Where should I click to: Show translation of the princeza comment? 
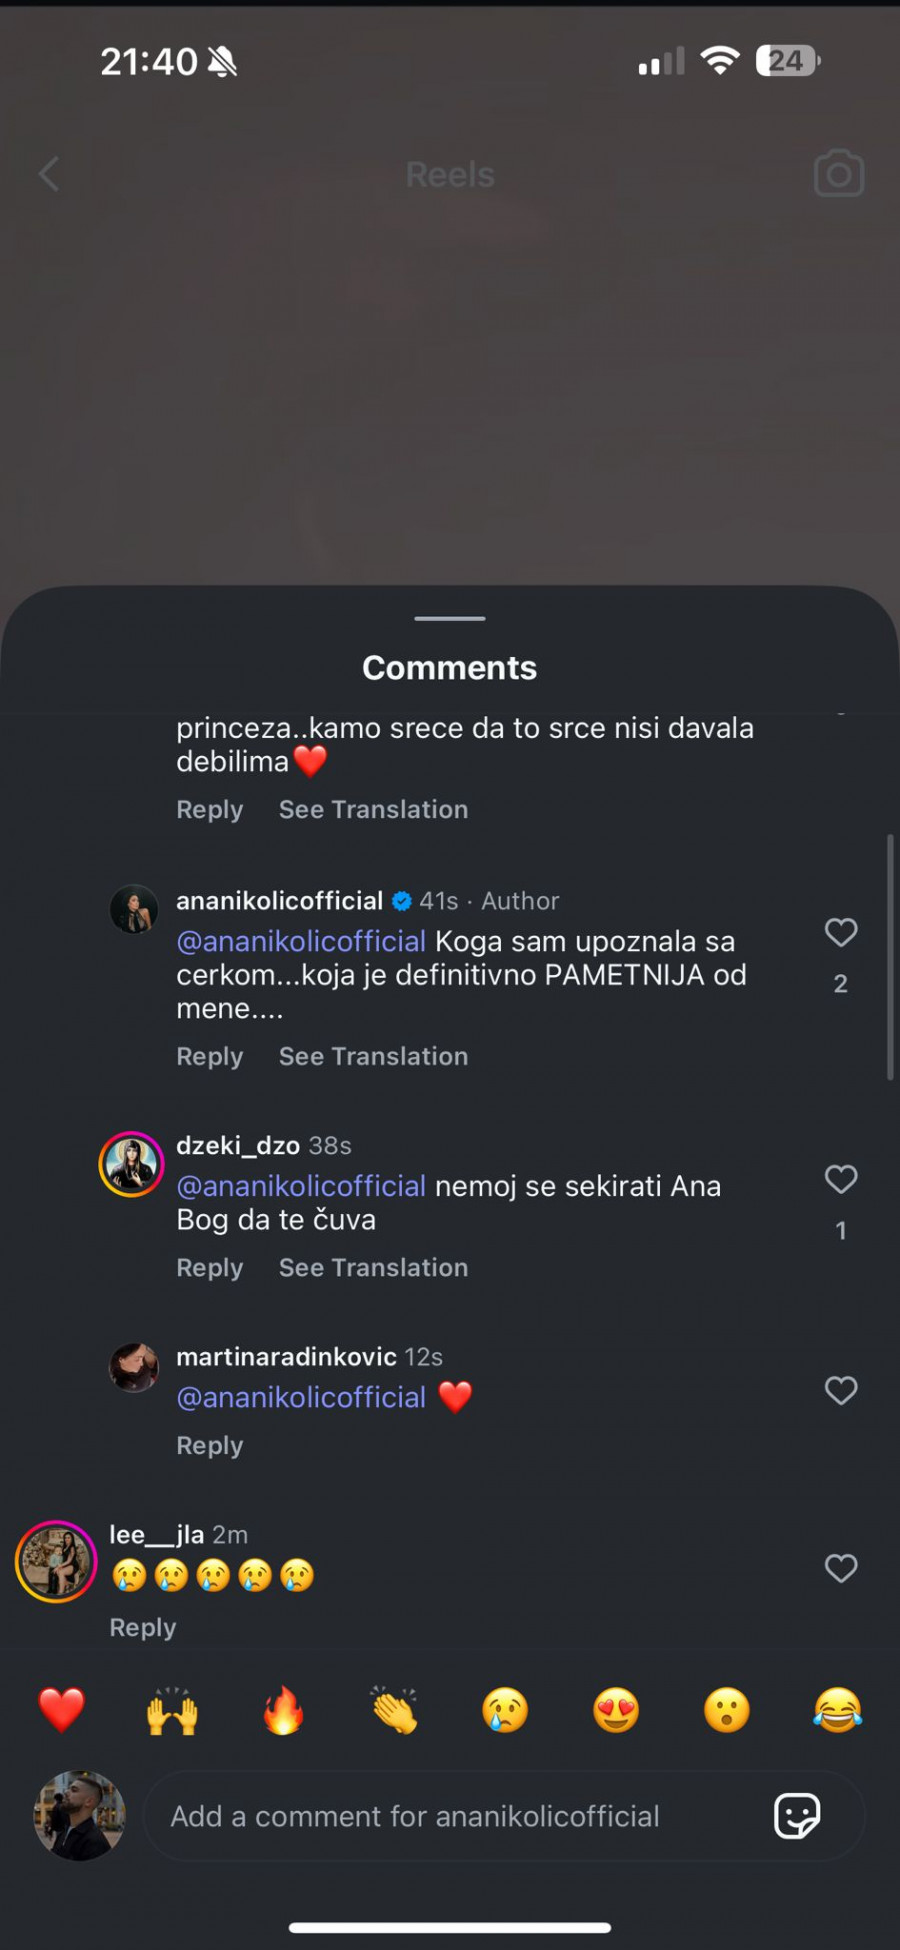click(373, 809)
